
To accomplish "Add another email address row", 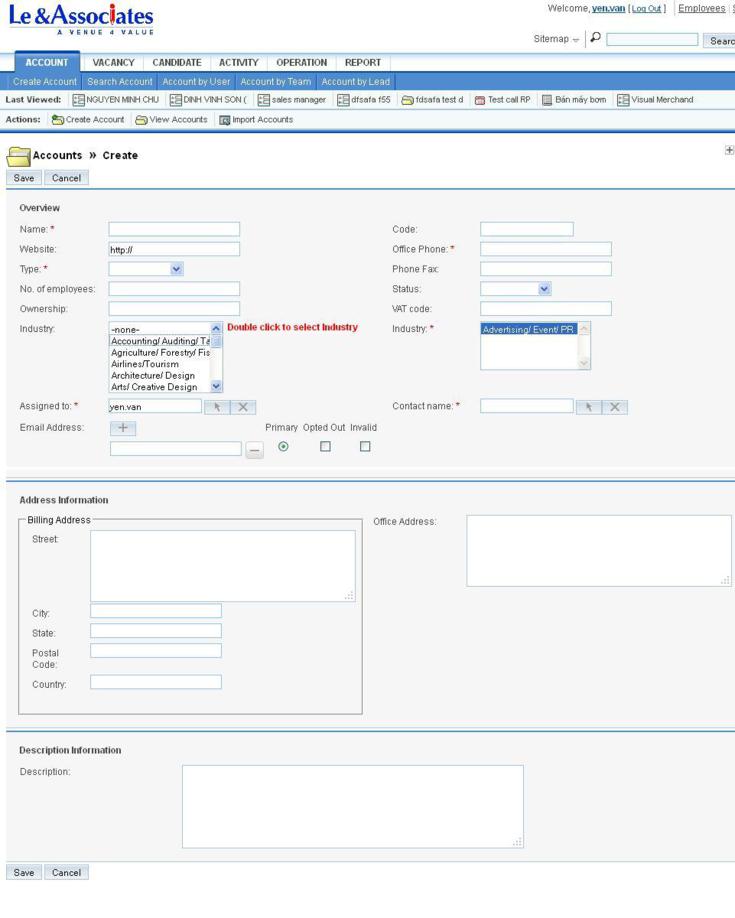I will [123, 428].
